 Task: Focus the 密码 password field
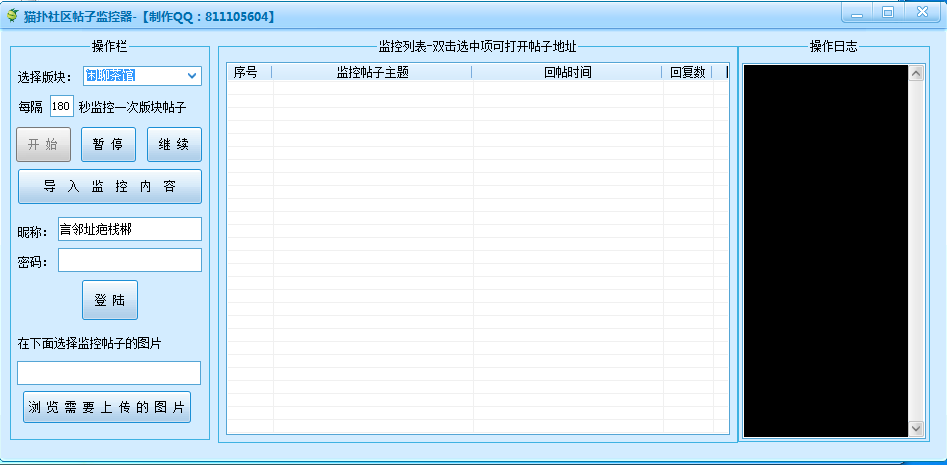[x=130, y=260]
